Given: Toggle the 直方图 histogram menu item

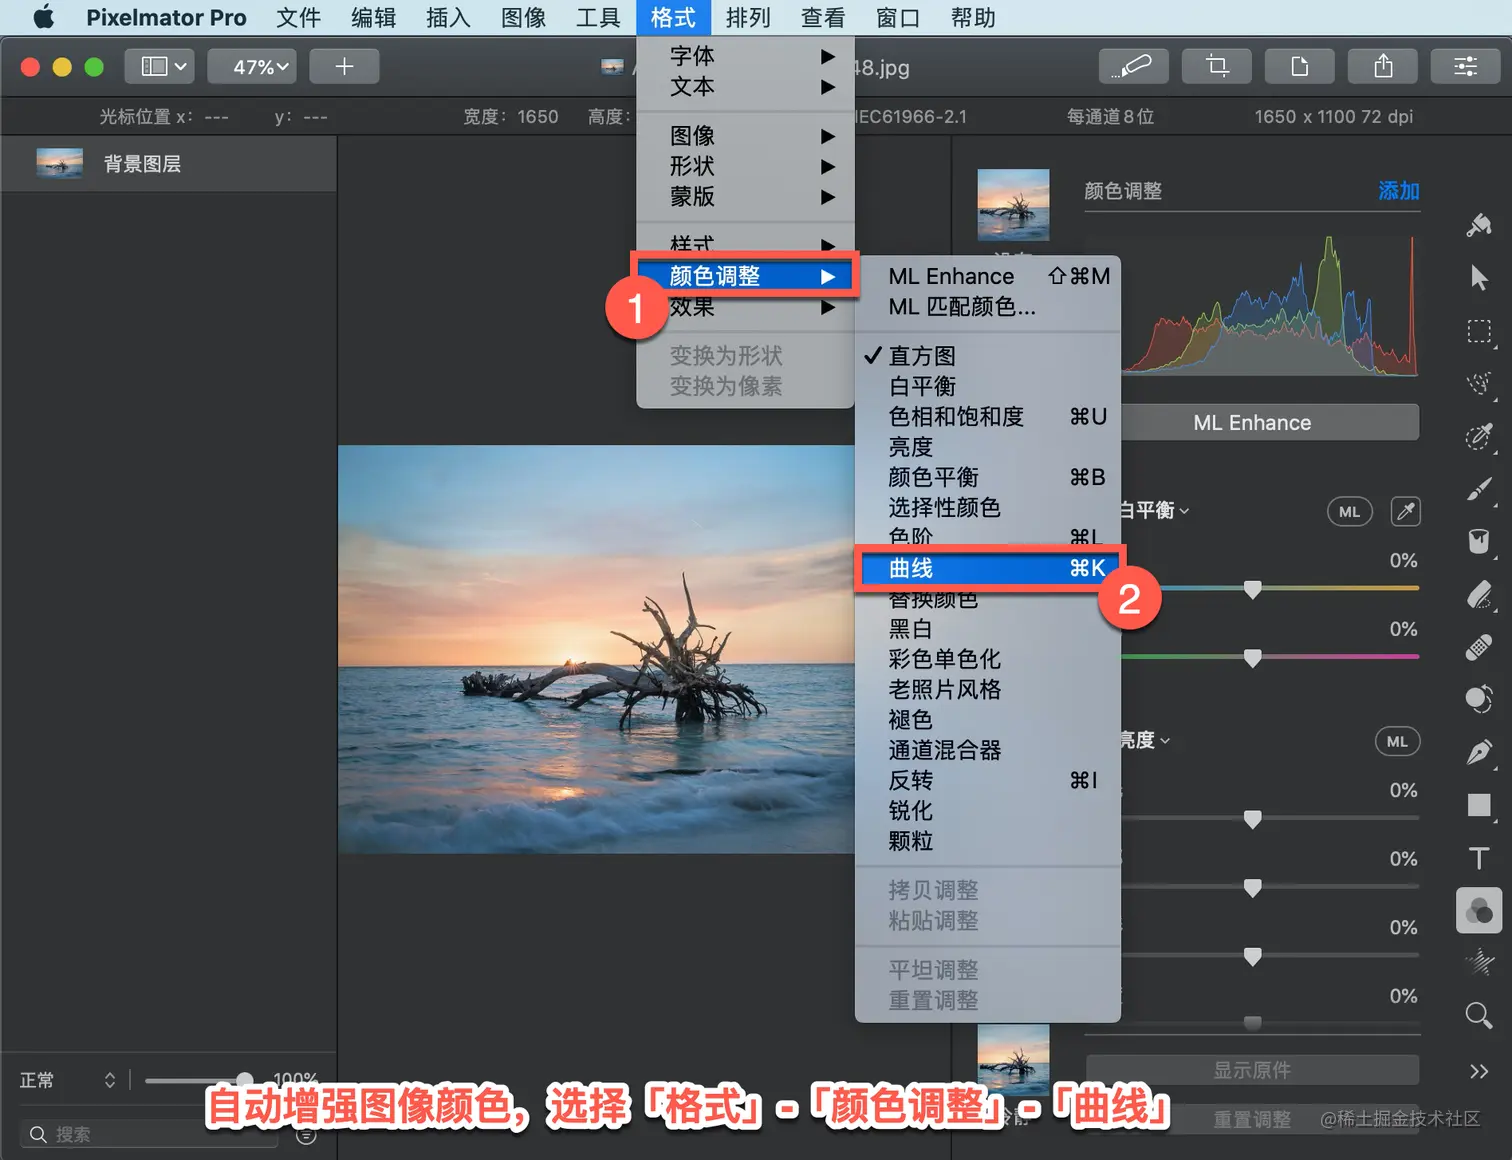Looking at the screenshot, I should click(987, 356).
